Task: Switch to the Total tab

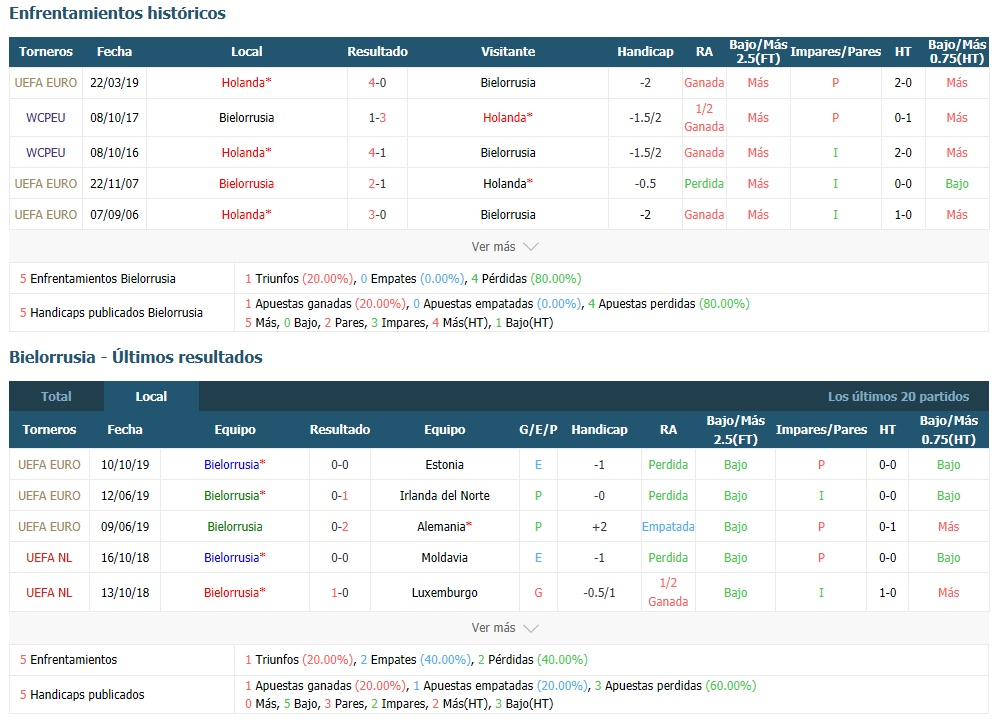Action: [56, 396]
